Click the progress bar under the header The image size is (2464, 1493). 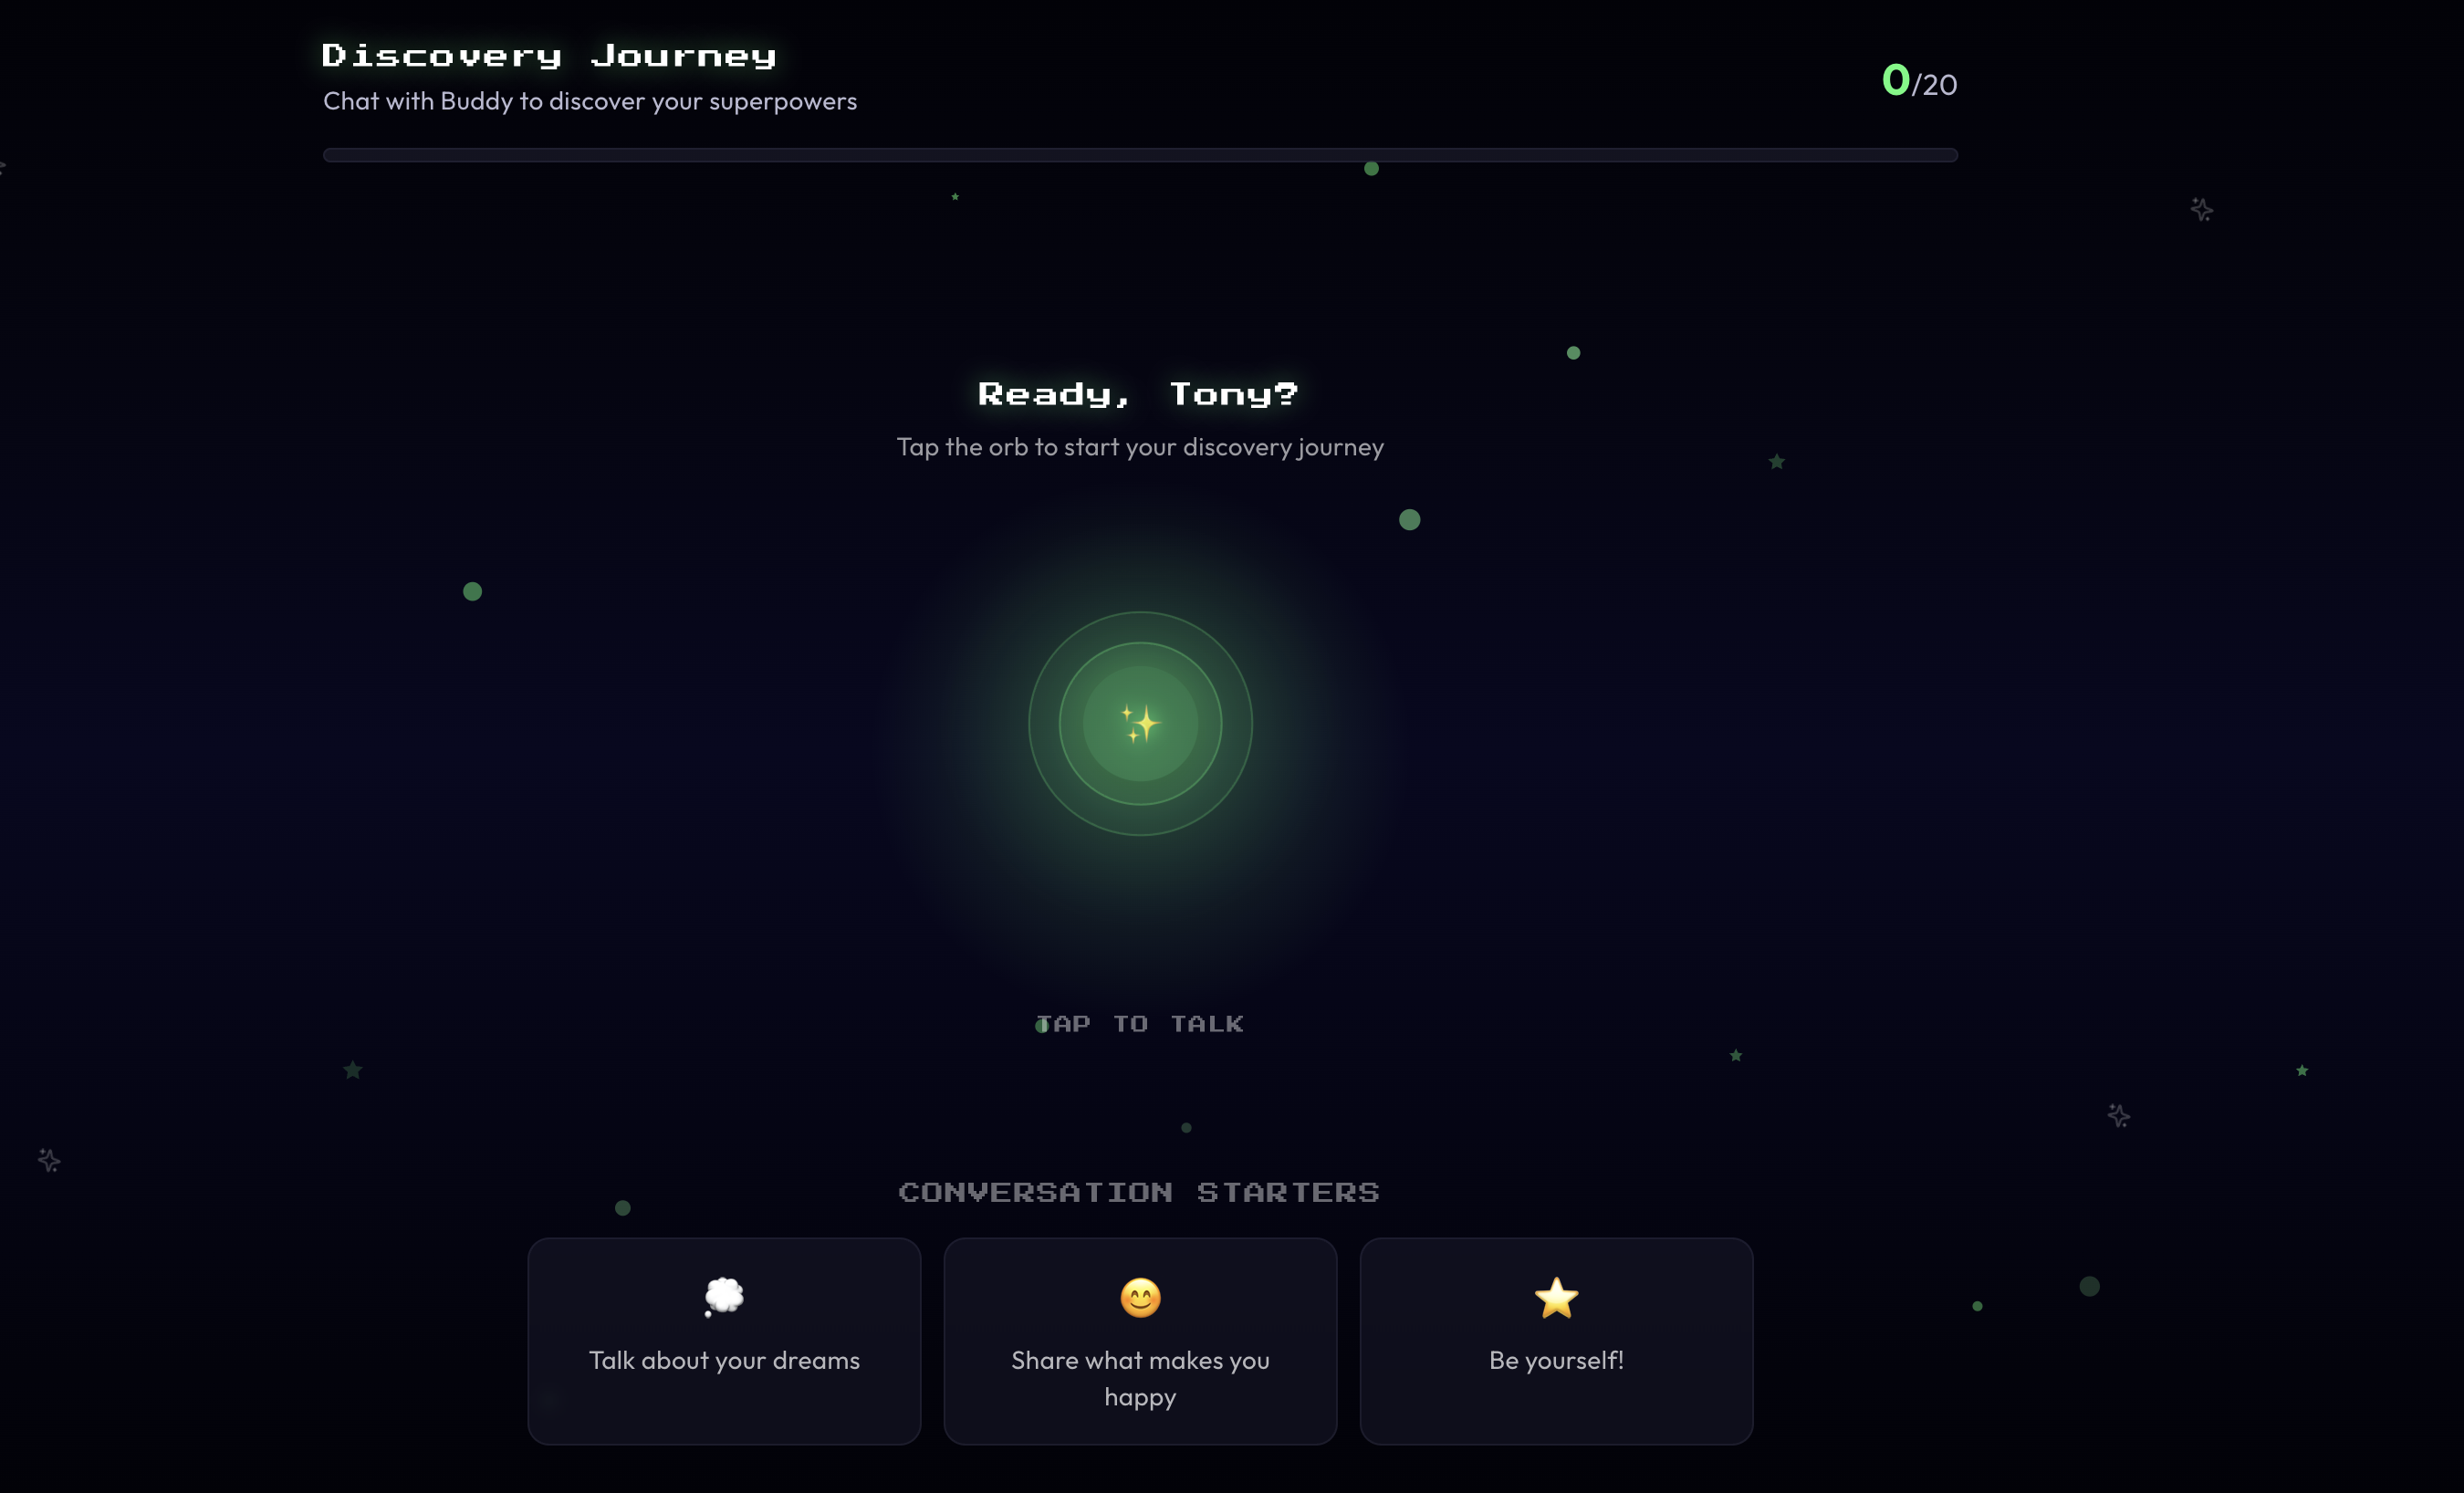(1140, 155)
